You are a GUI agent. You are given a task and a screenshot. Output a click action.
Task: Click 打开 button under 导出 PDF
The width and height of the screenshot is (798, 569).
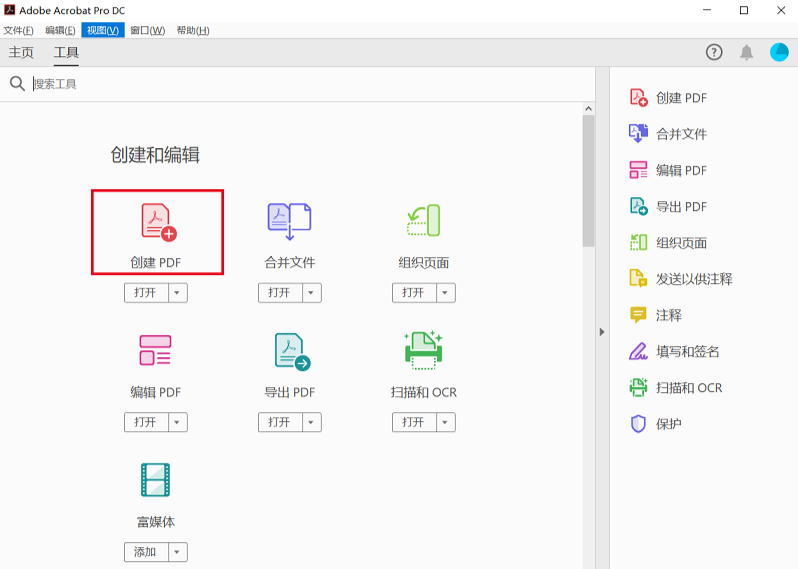click(x=280, y=422)
